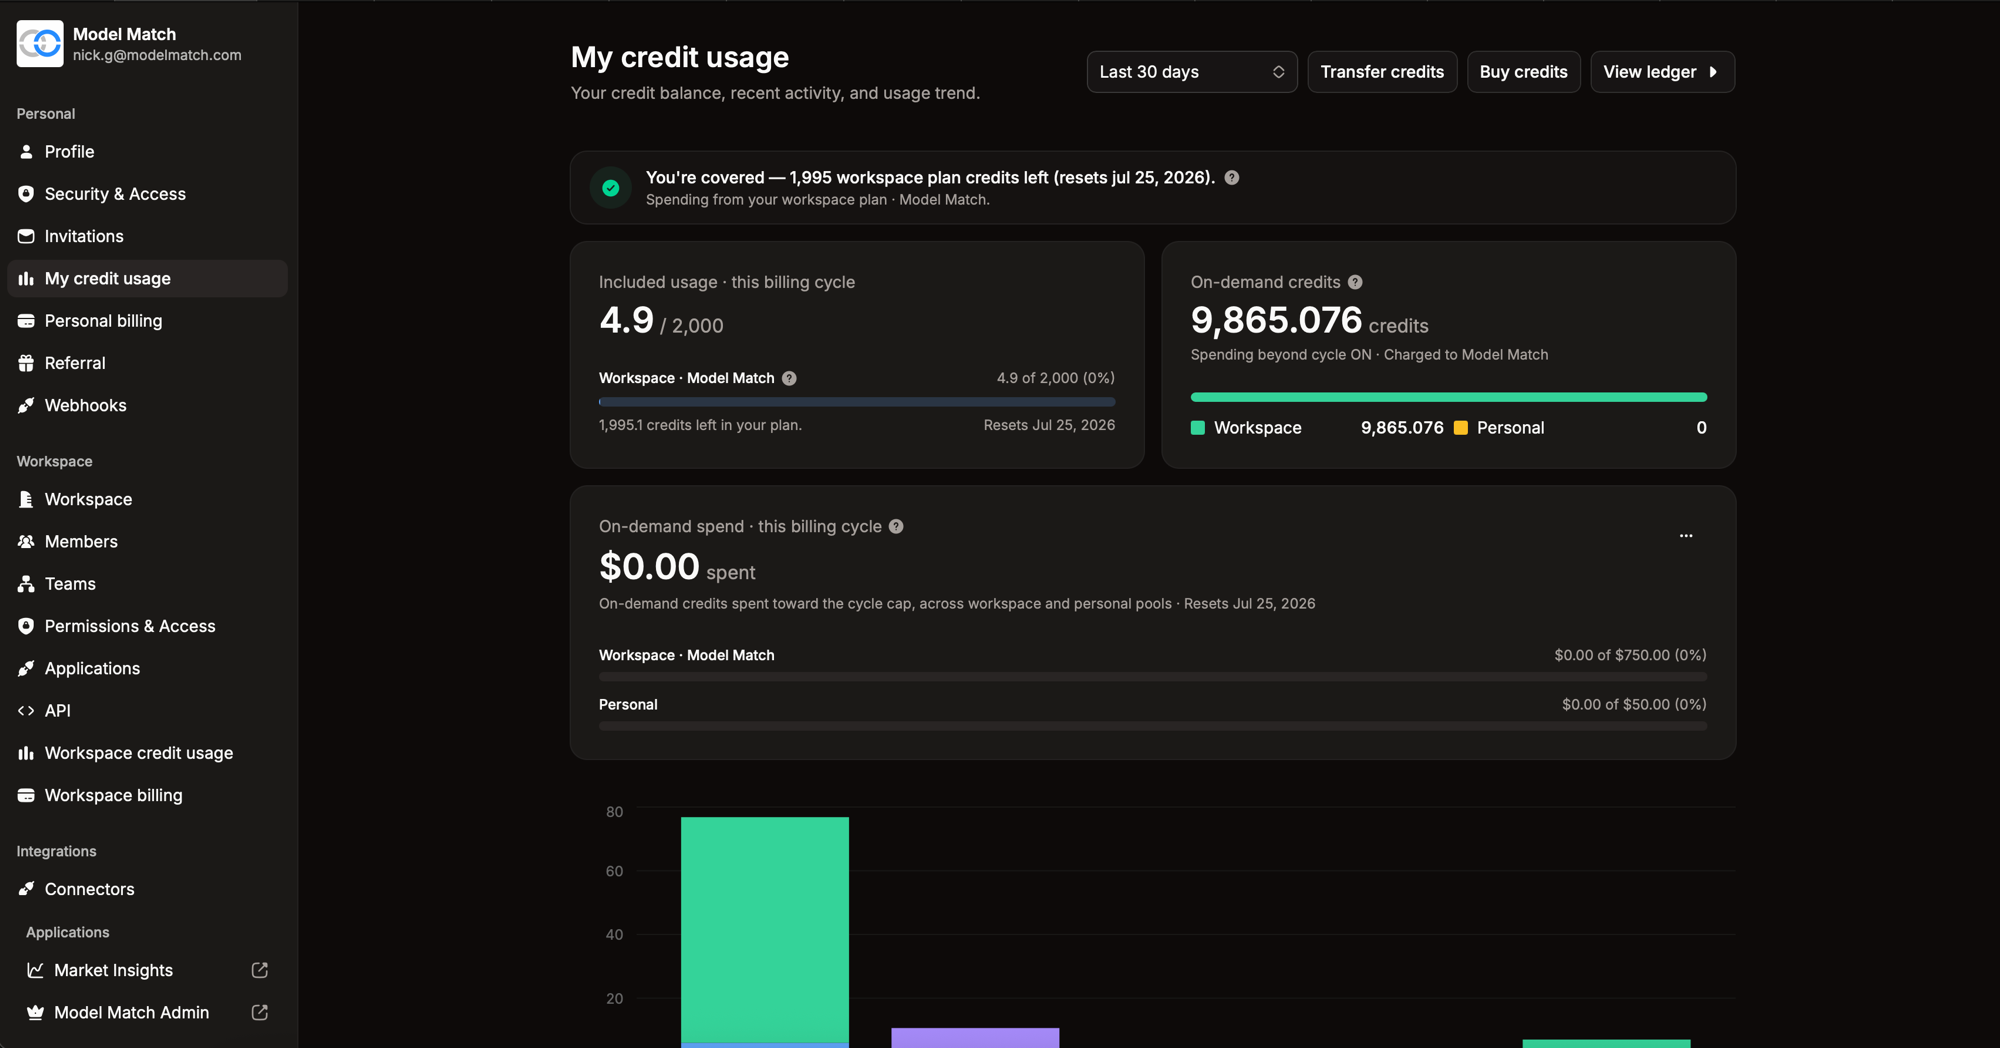
Task: Click the yellow Personal legend swatch
Action: click(1461, 428)
